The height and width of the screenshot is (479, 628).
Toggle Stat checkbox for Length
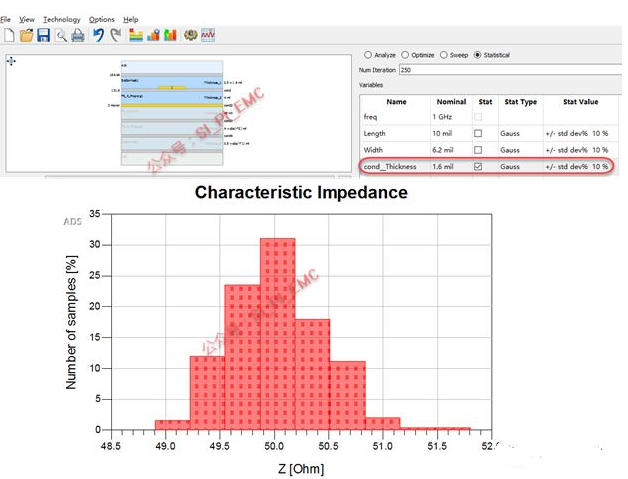[x=478, y=133]
